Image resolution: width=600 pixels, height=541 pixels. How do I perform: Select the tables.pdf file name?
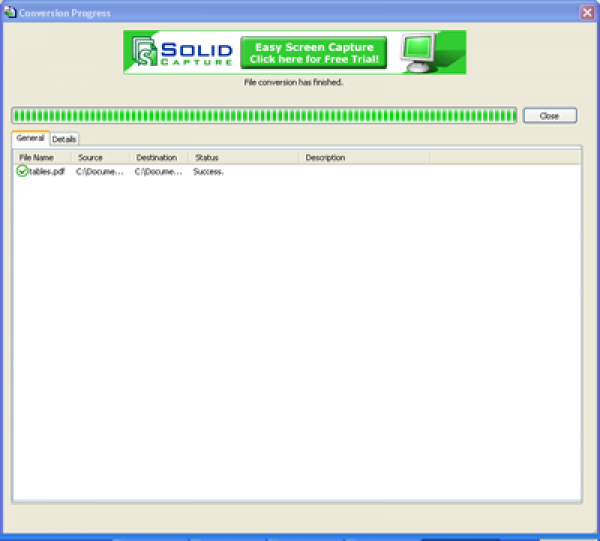(x=47, y=171)
